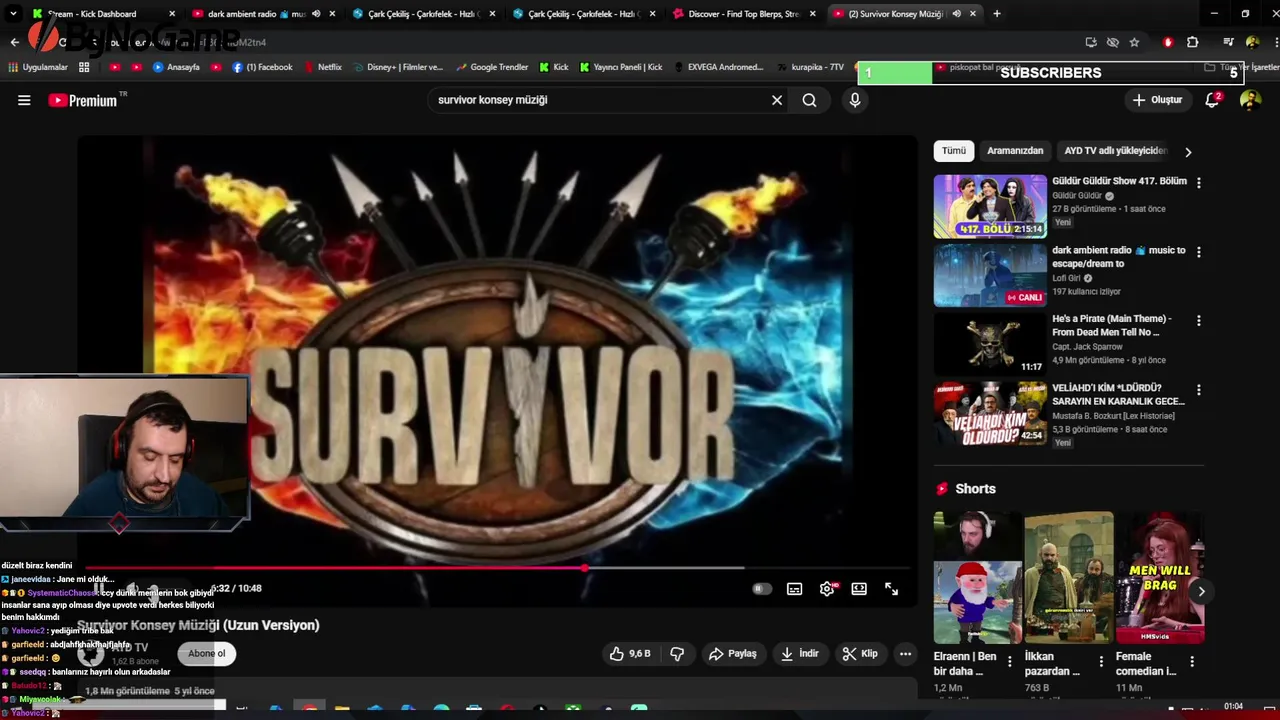Open player settings gear
This screenshot has height=720, width=1280.
[x=827, y=589]
